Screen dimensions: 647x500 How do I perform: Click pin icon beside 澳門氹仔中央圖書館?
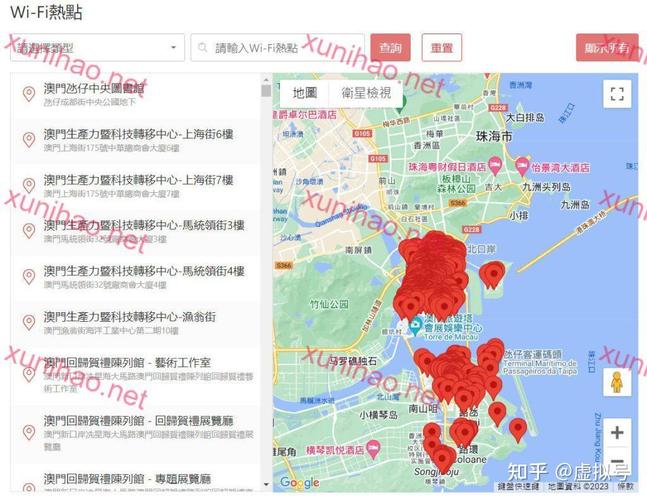[x=28, y=94]
